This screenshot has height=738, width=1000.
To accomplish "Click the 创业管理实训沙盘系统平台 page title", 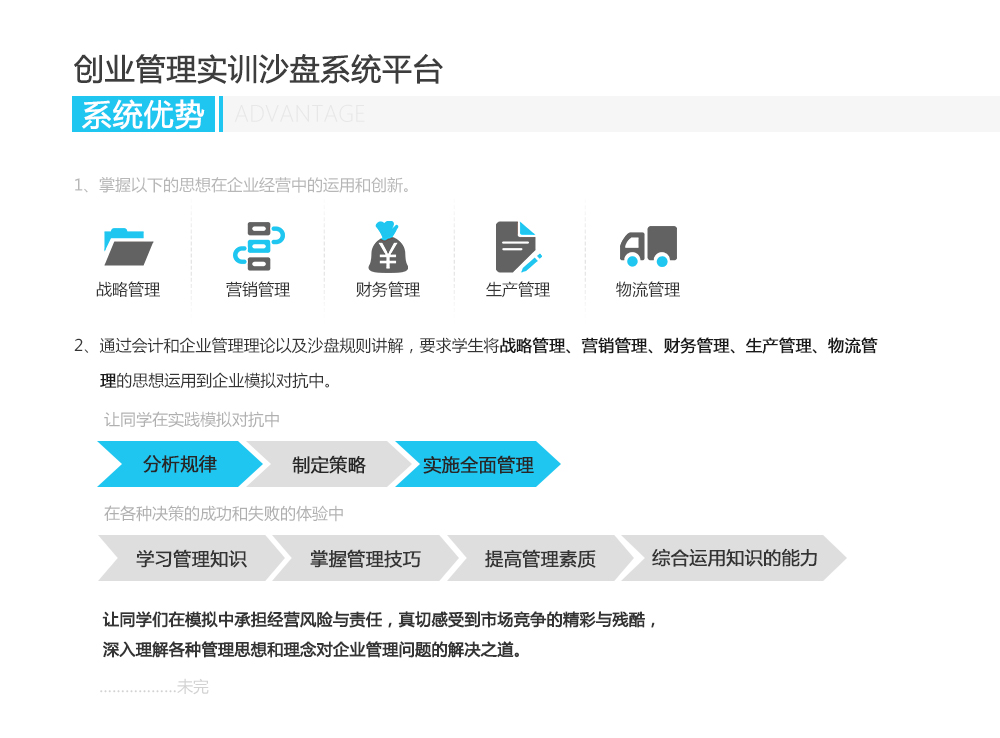I will [258, 70].
